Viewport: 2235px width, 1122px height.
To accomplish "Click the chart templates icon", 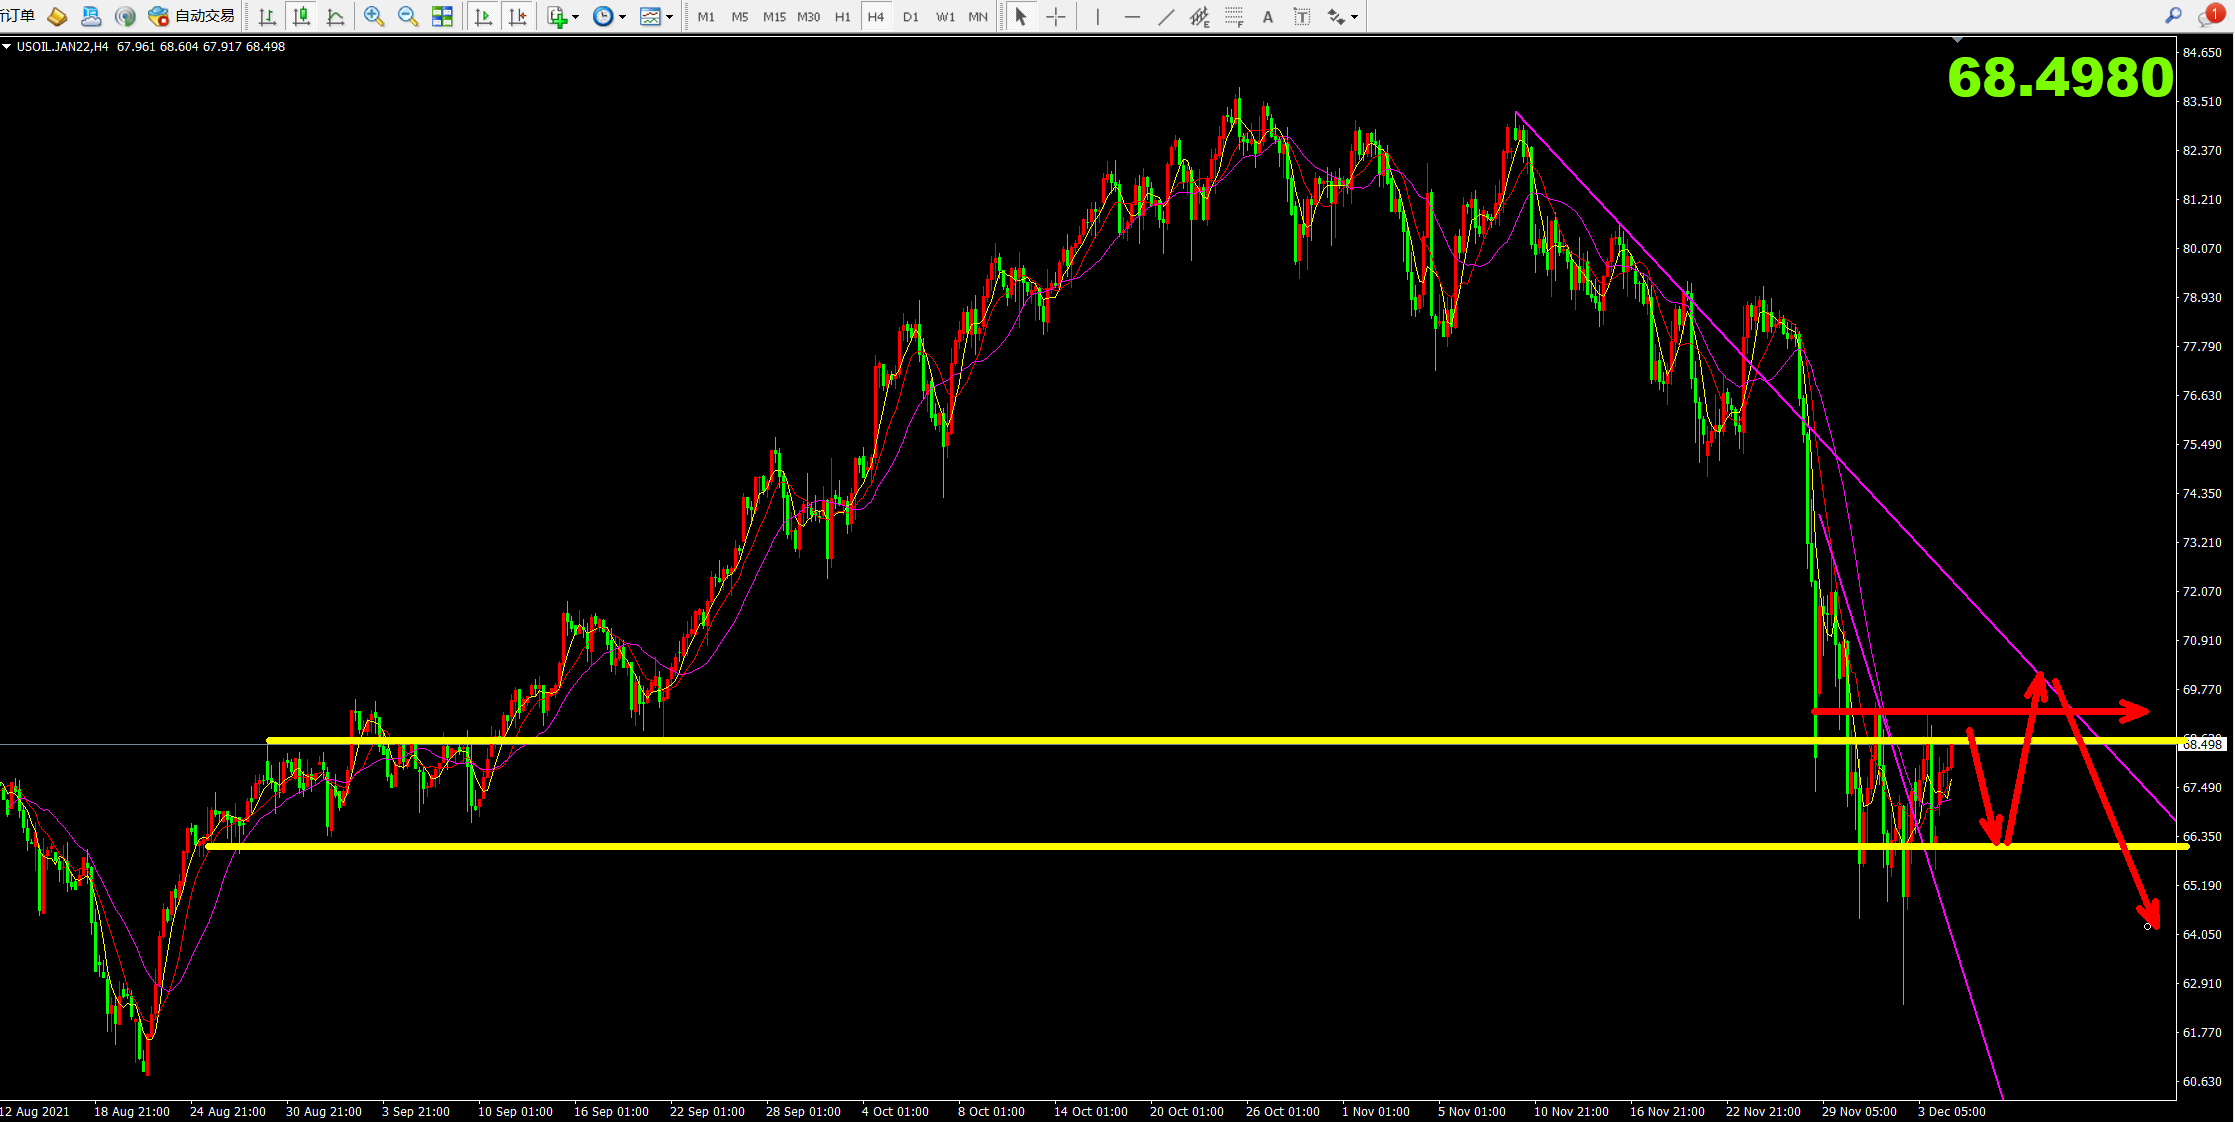I will click(x=650, y=16).
